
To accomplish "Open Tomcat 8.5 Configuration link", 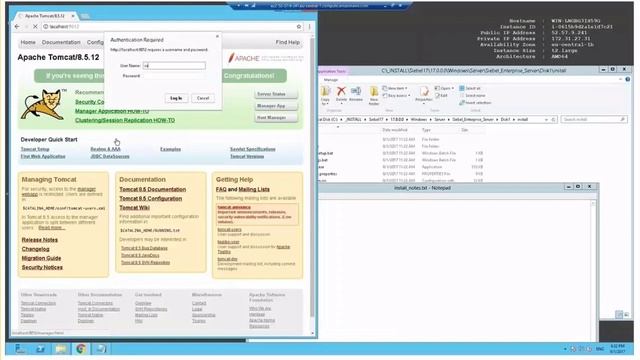I will [x=151, y=198].
